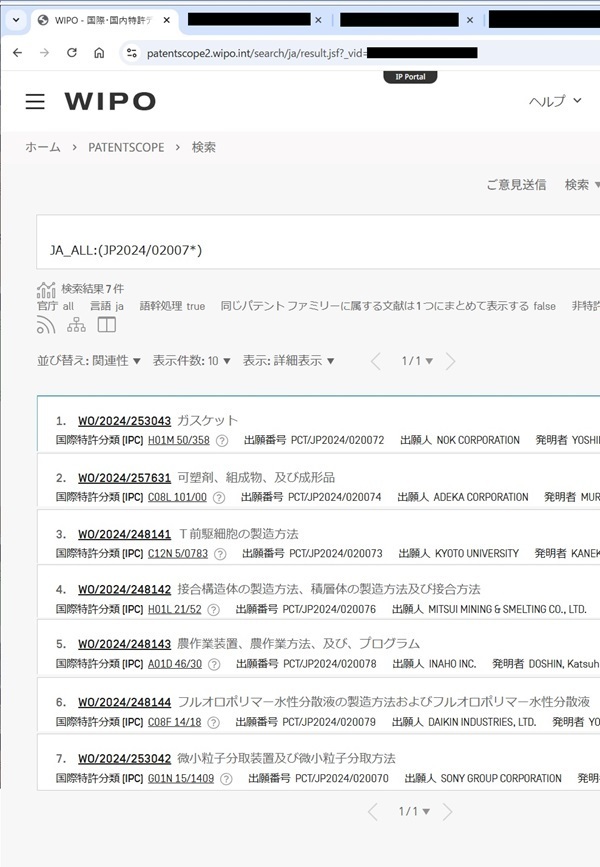
Task: Go to next results page at top
Action: [450, 361]
